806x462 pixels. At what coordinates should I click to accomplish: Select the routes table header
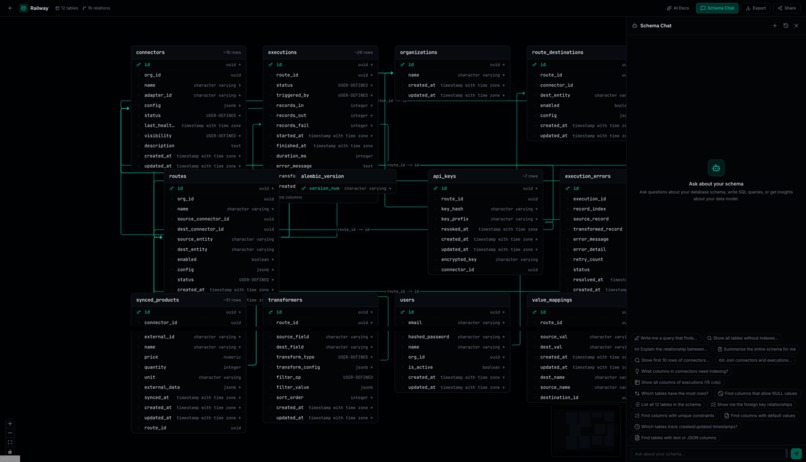(221, 176)
